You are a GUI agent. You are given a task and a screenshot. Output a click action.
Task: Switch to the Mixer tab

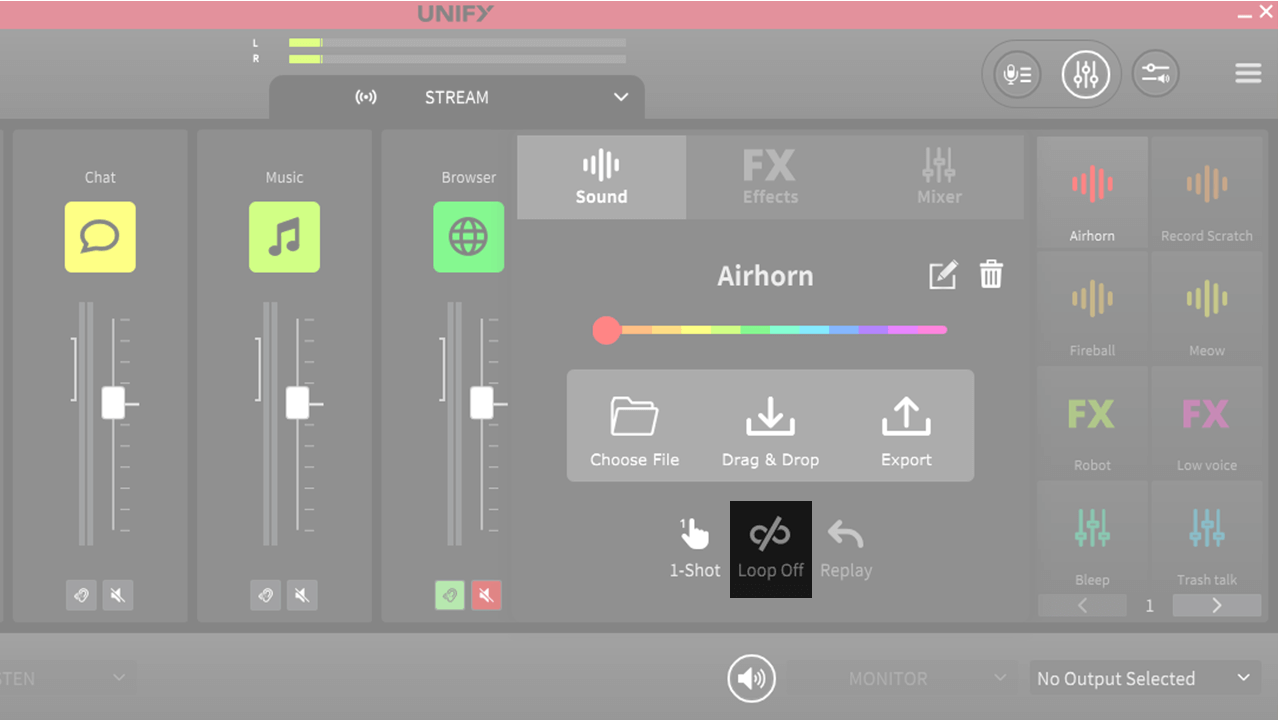pos(939,177)
